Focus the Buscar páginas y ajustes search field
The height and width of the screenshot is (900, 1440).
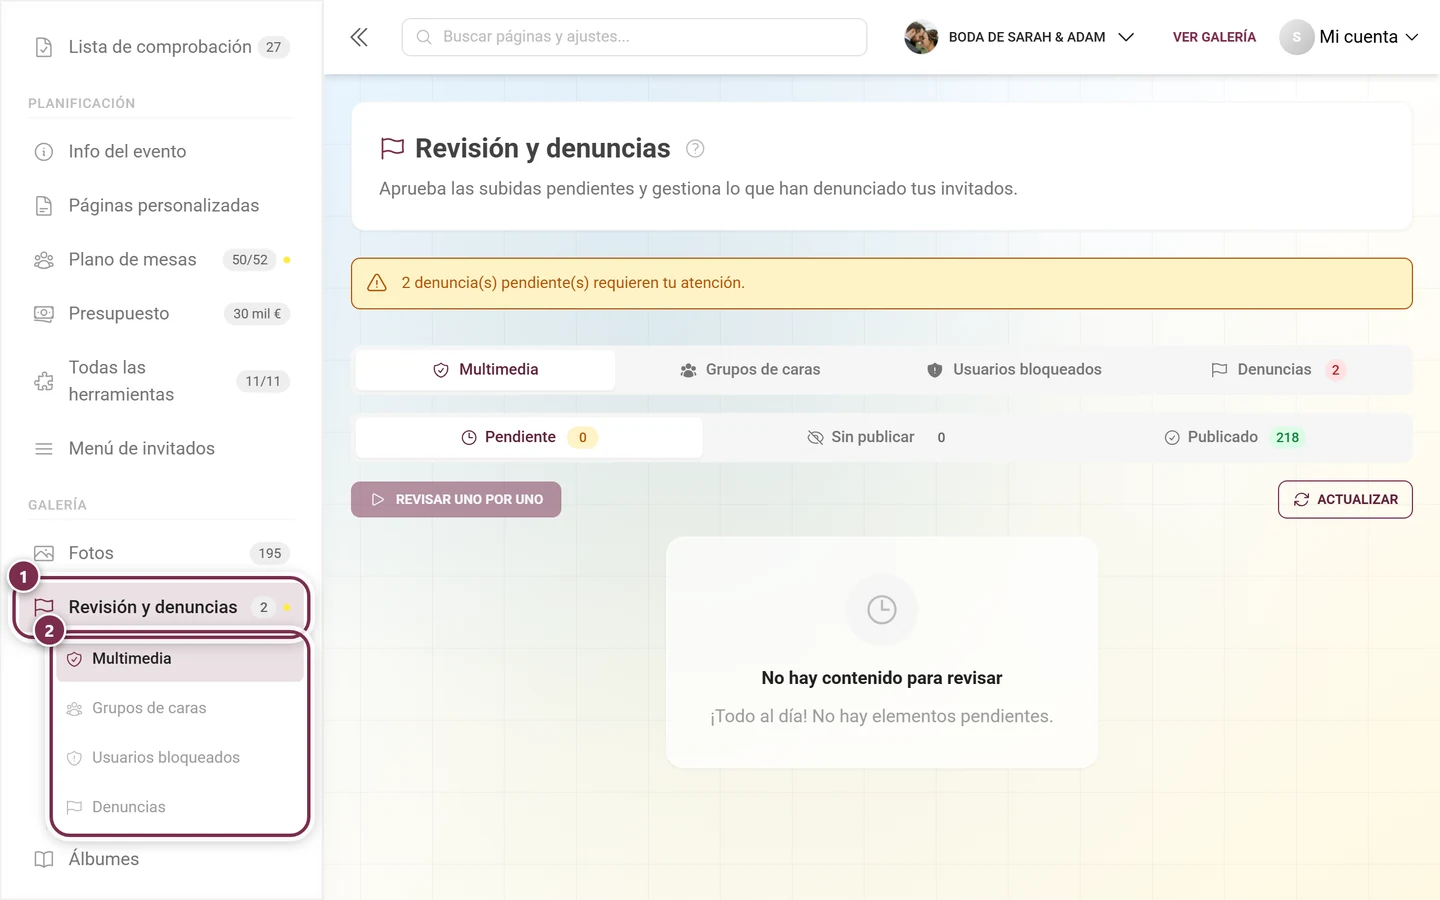[x=634, y=37]
